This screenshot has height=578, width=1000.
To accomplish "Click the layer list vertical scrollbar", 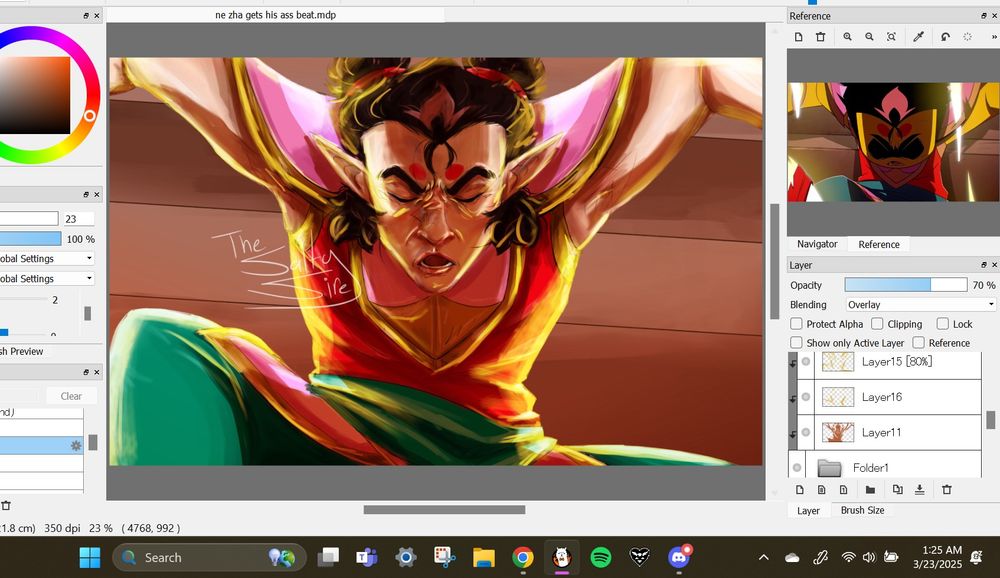I will click(990, 420).
